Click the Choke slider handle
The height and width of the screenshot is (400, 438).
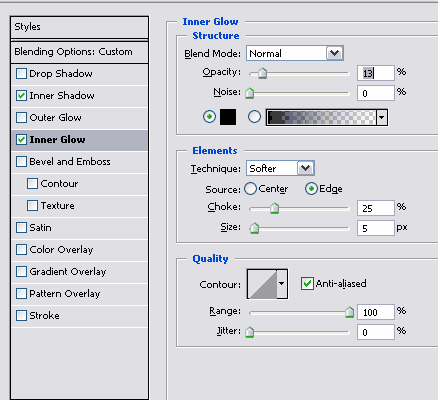[274, 208]
